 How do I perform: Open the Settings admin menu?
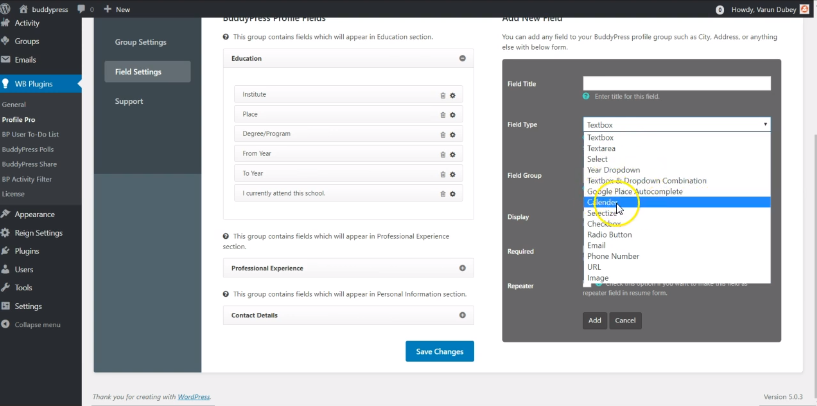[28, 306]
